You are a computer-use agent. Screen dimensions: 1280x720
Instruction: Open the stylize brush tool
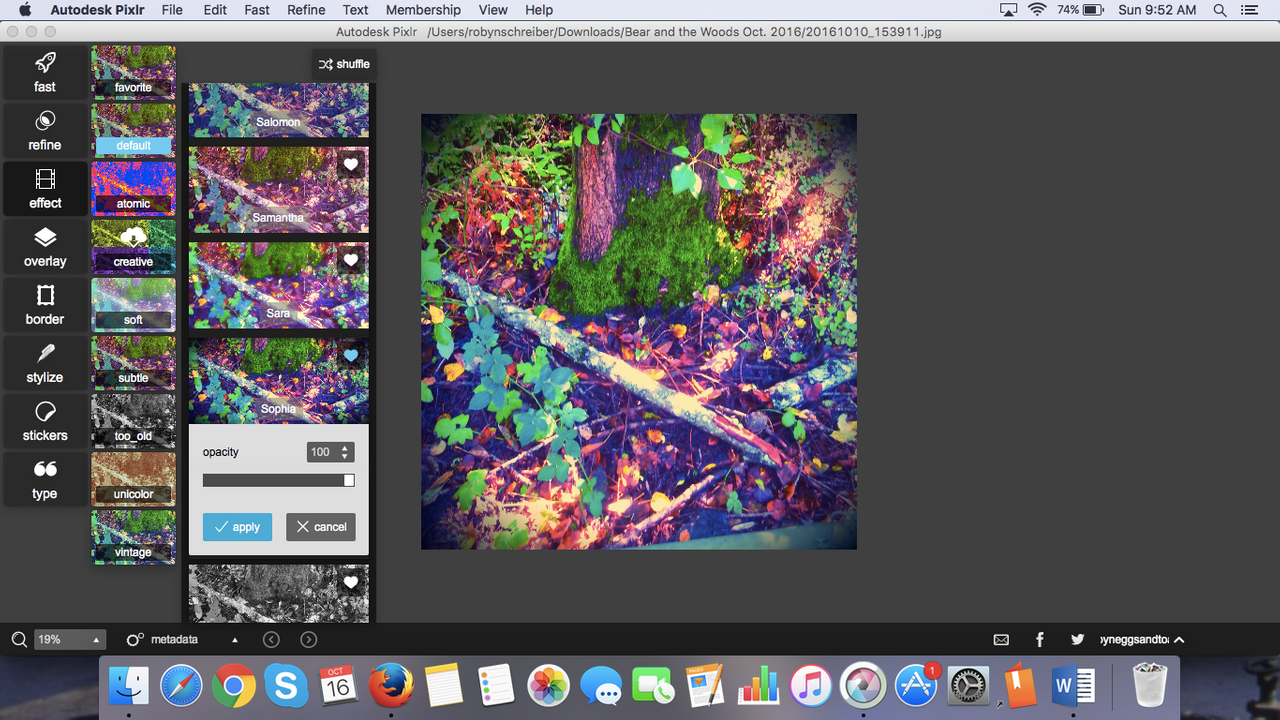45,363
